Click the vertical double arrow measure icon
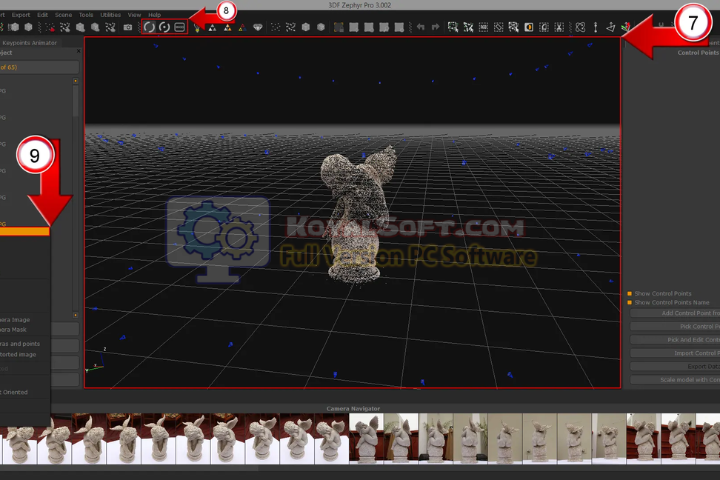The image size is (720, 480). [x=596, y=28]
